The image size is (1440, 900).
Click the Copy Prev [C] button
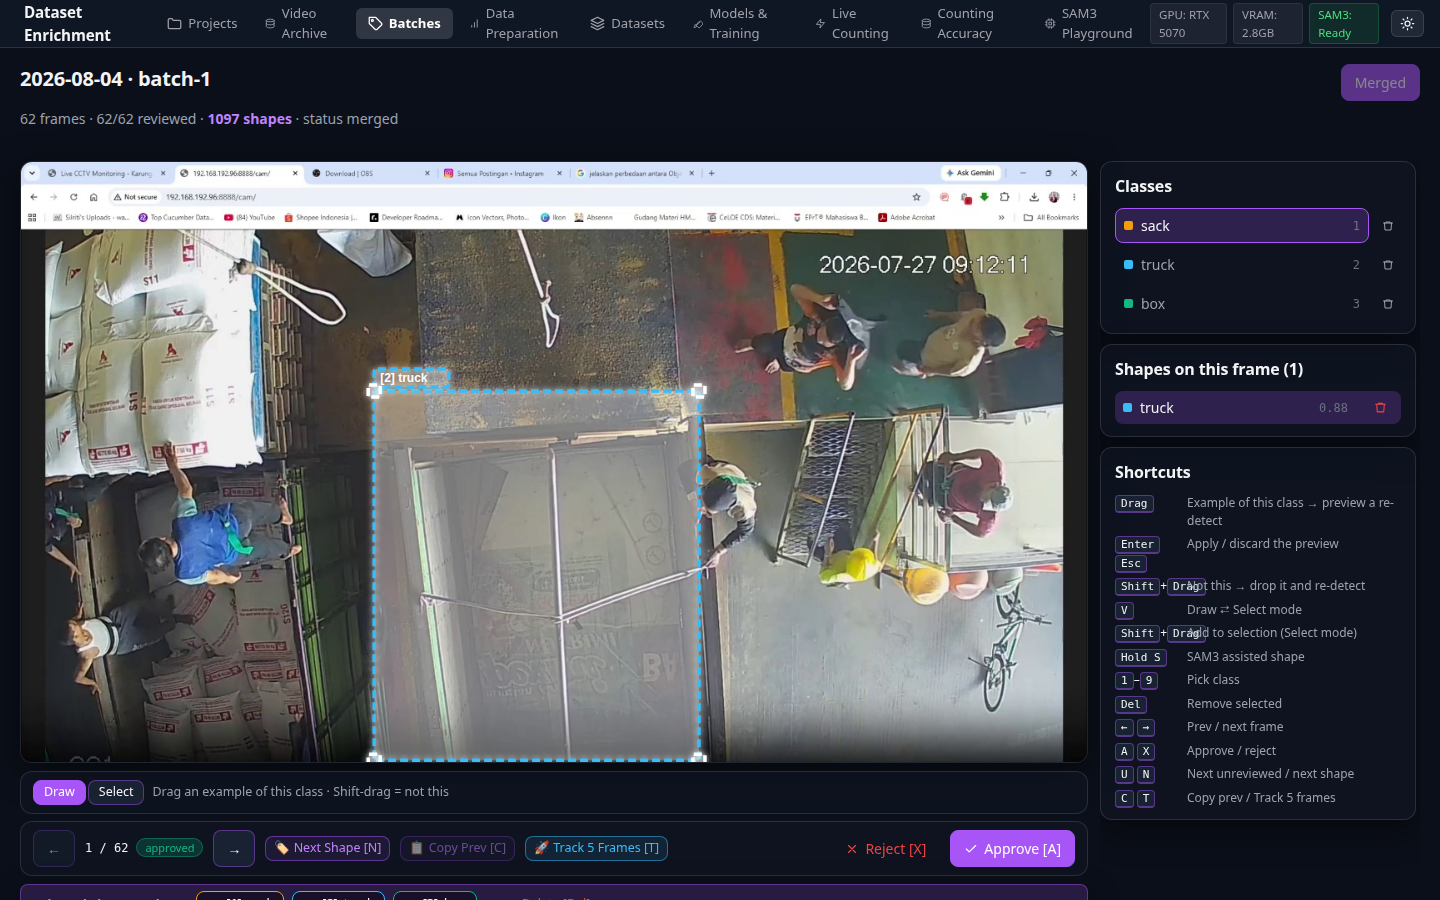(458, 848)
